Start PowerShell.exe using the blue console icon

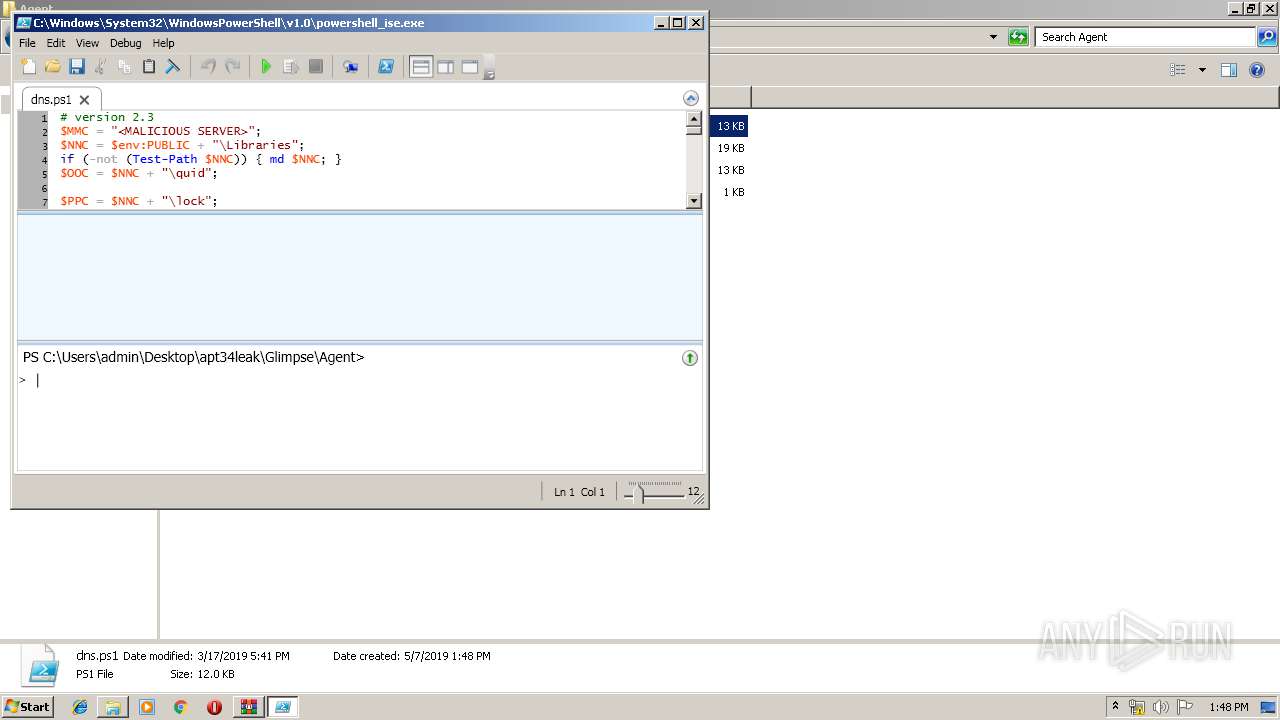385,67
